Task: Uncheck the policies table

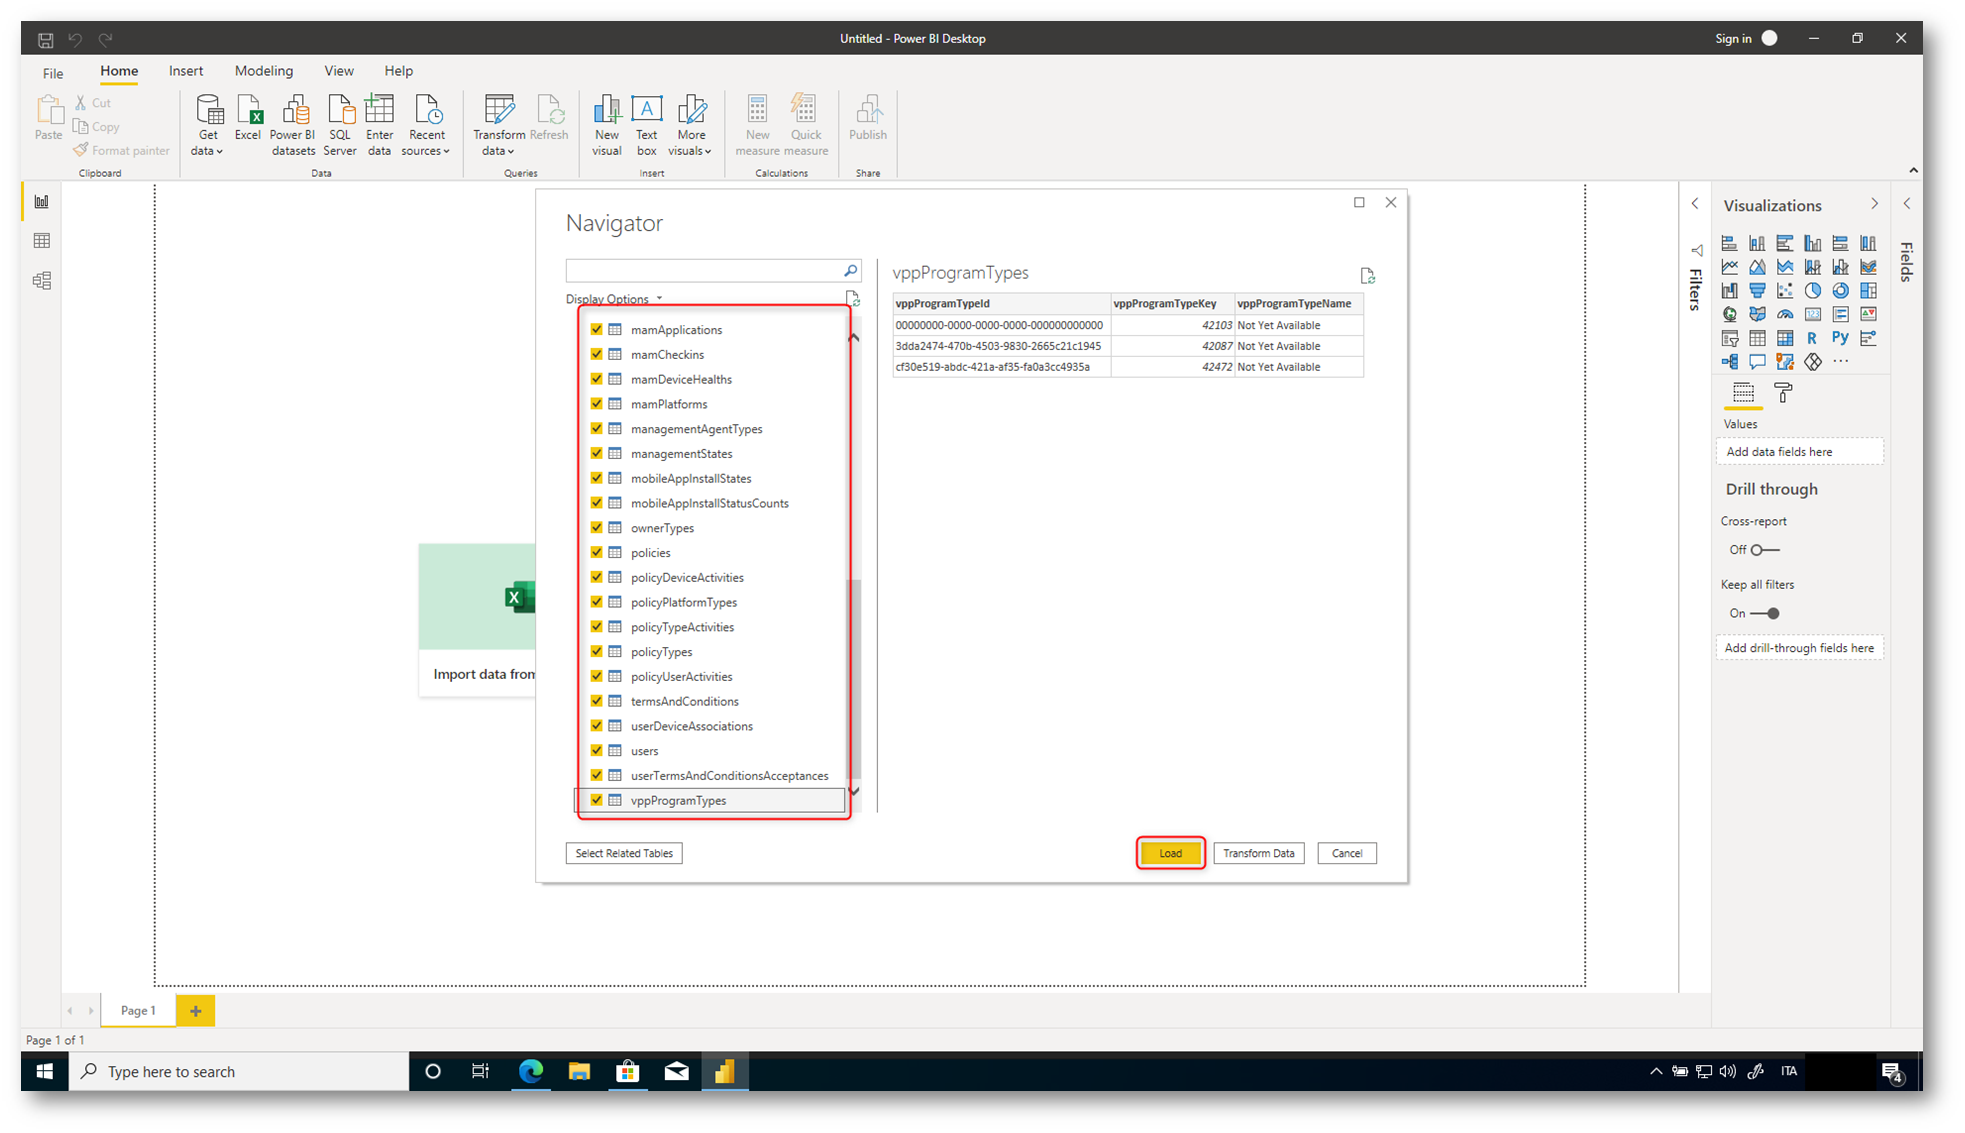Action: tap(597, 552)
